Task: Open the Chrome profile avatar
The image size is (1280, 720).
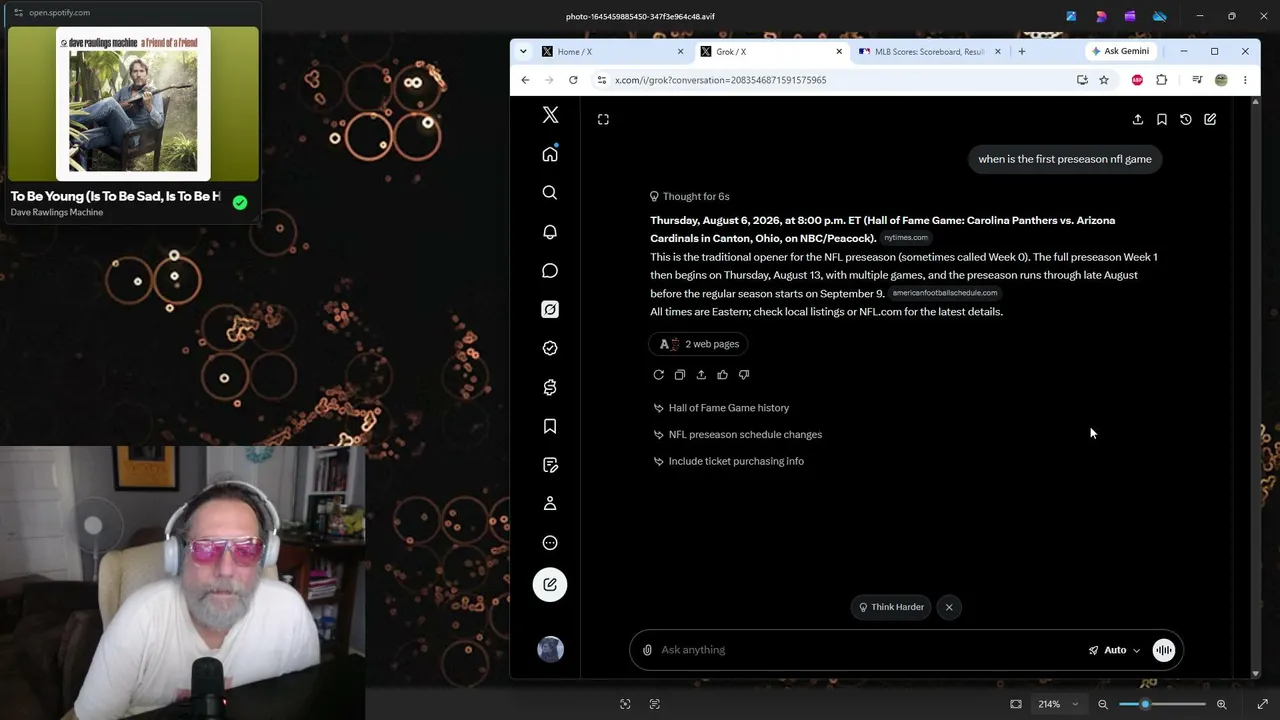Action: (1221, 80)
